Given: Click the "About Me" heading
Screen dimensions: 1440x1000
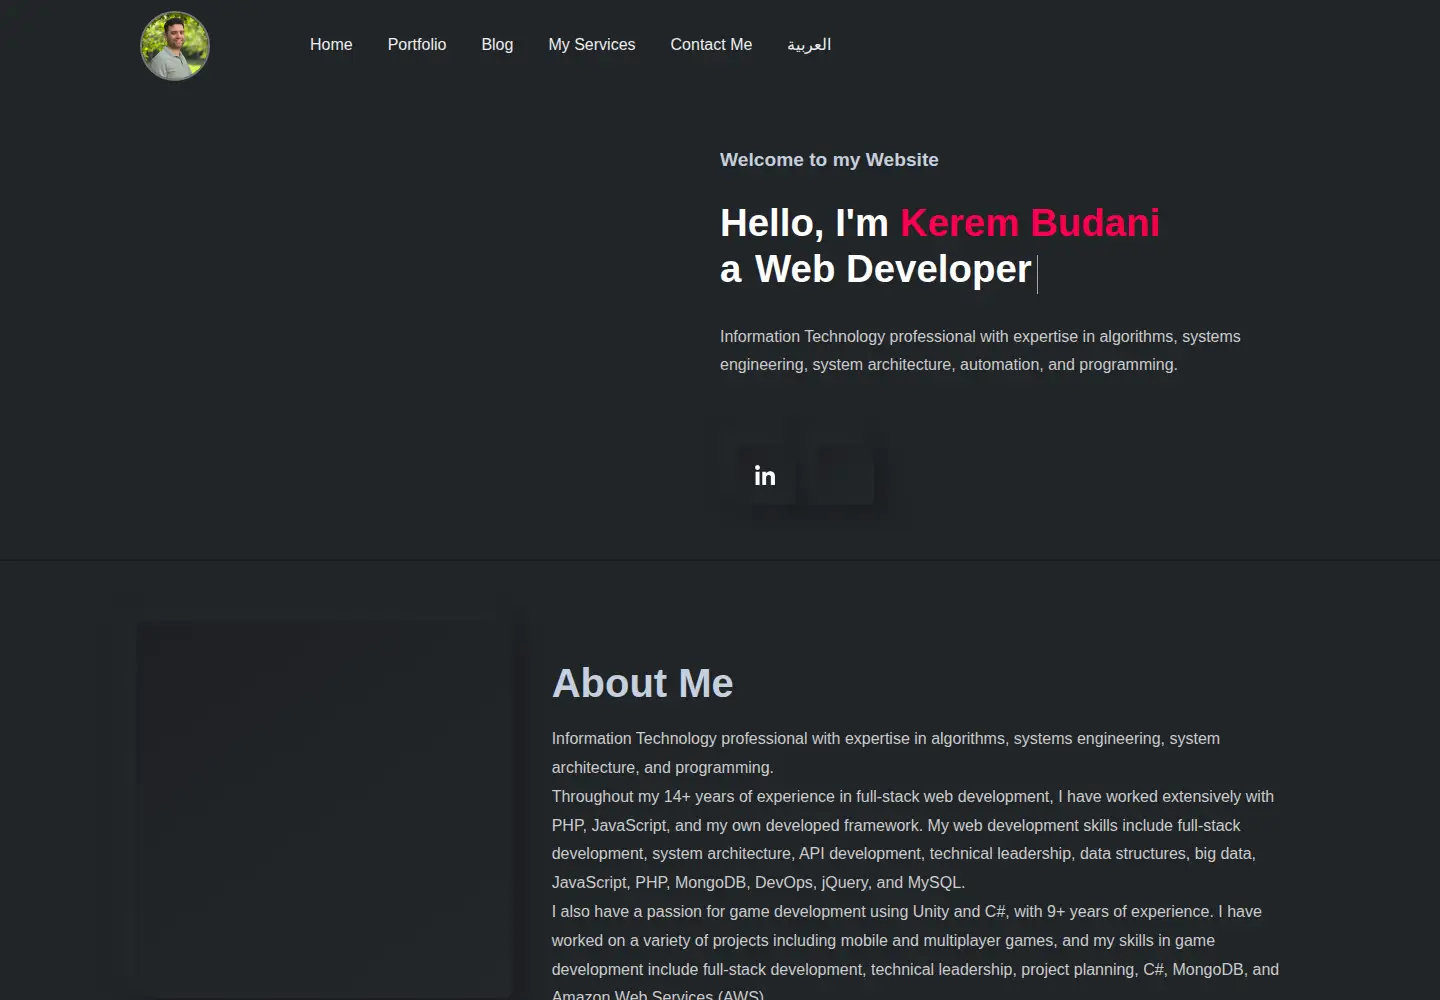Looking at the screenshot, I should pyautogui.click(x=643, y=684).
